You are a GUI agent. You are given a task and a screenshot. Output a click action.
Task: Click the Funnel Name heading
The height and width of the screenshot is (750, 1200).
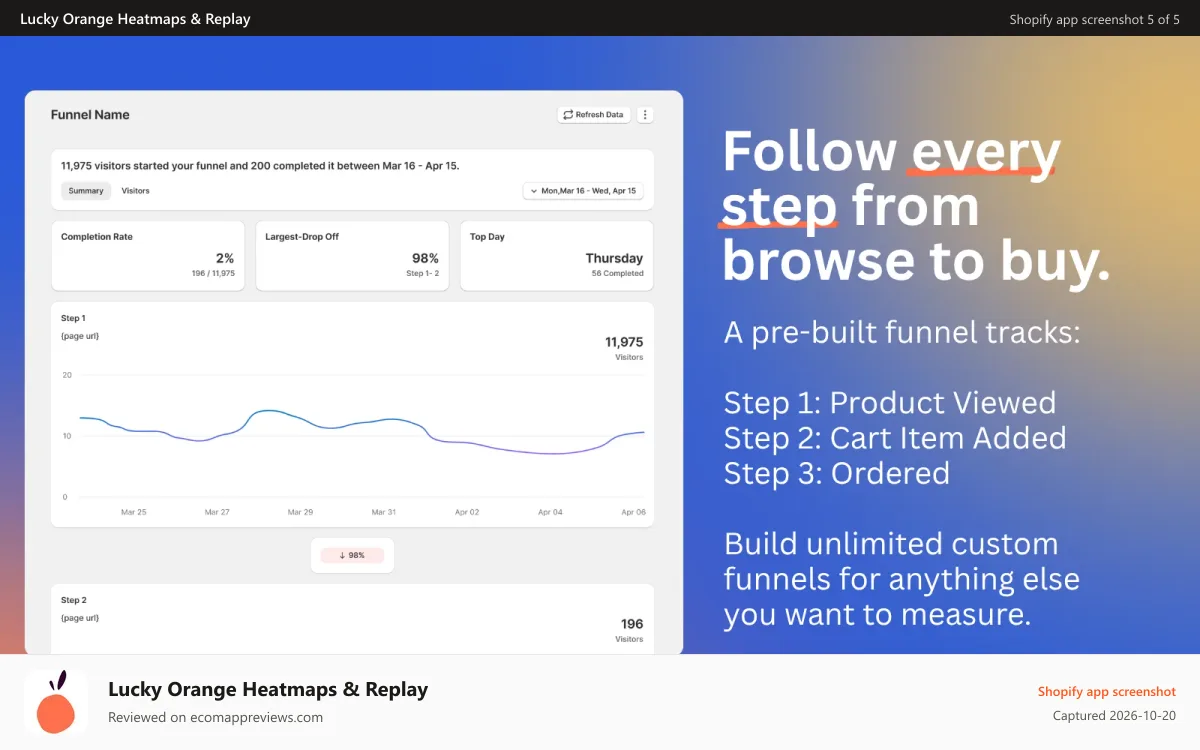(x=90, y=115)
